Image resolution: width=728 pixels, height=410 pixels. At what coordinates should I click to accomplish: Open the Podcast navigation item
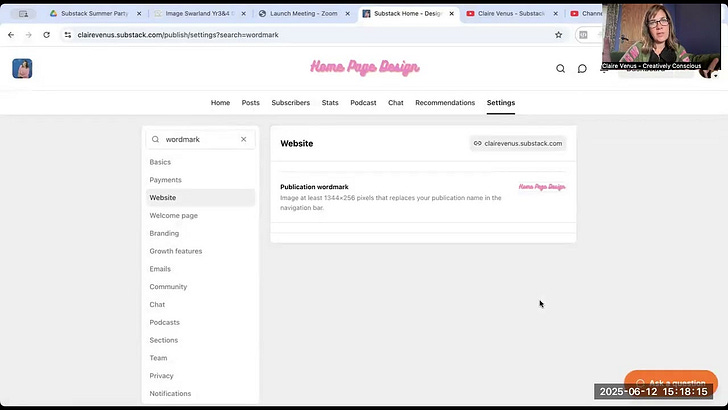pos(363,103)
